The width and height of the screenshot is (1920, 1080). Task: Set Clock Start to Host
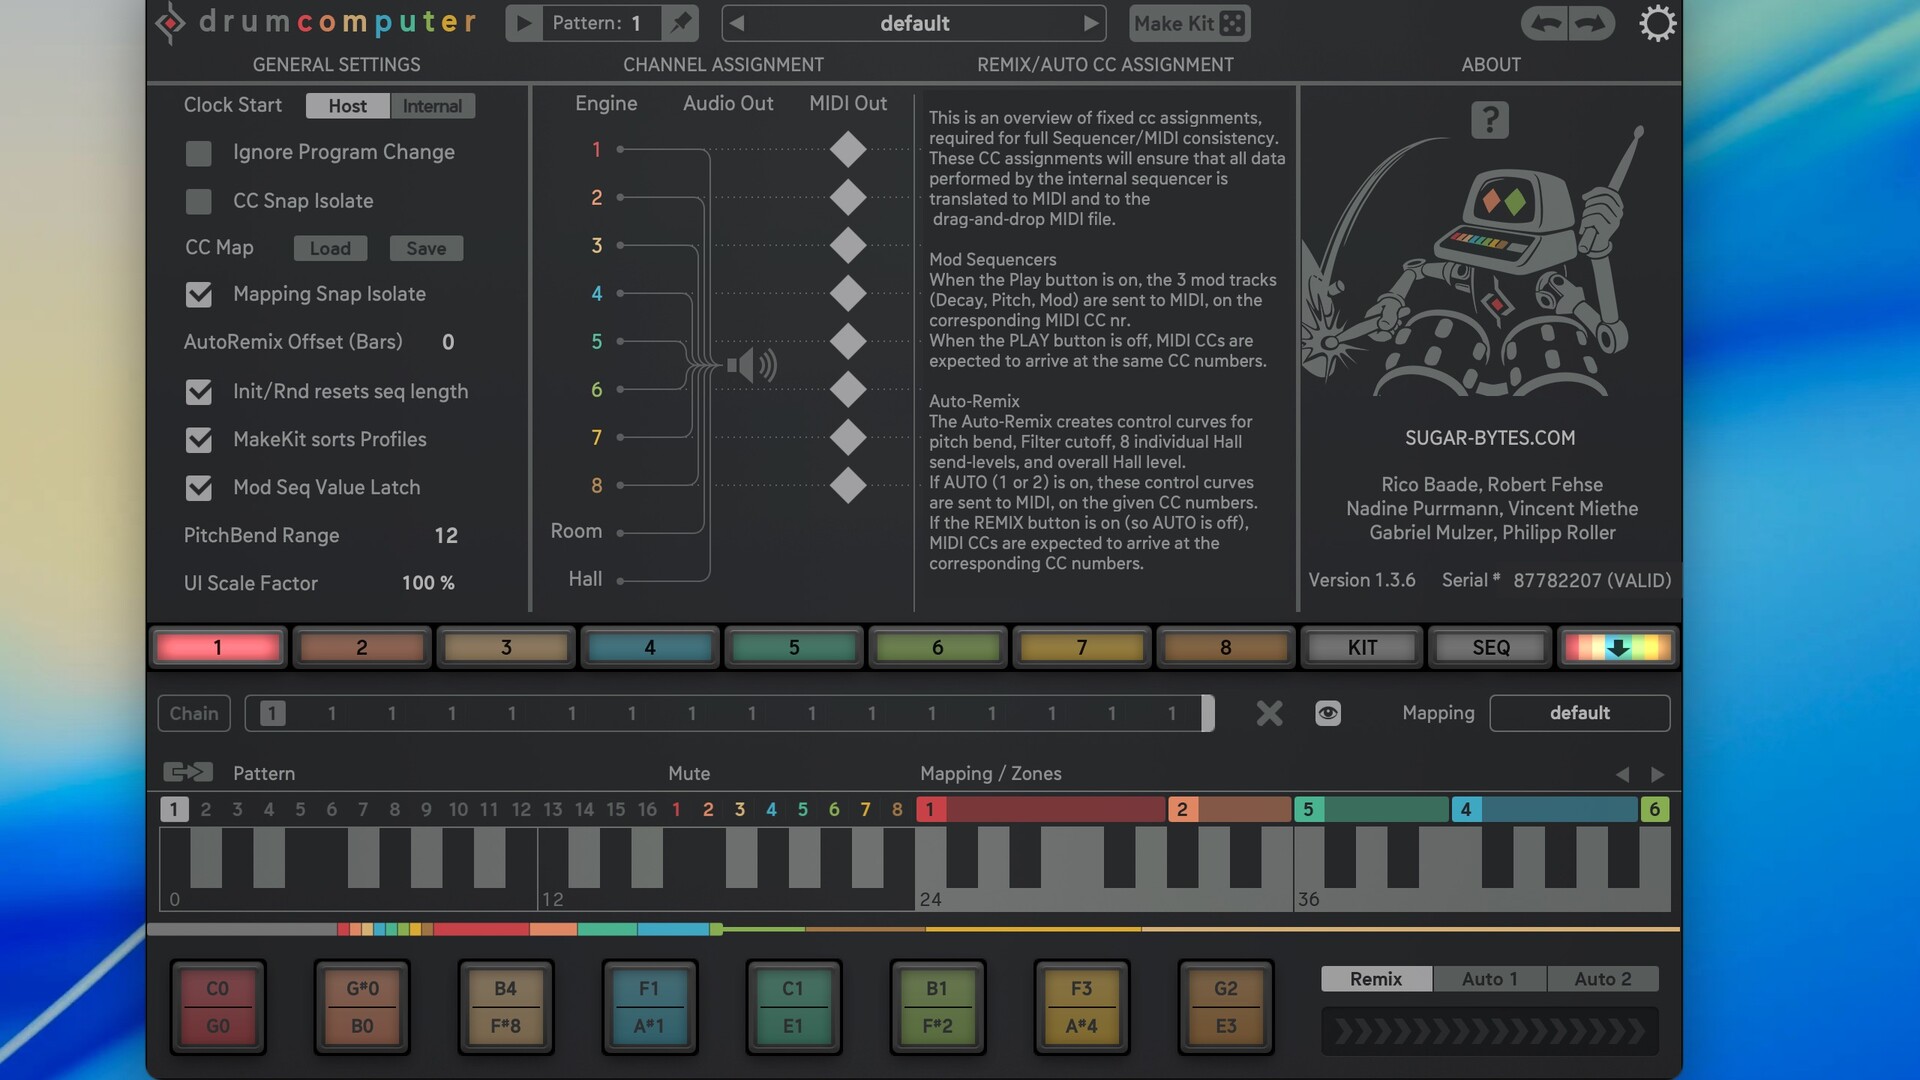pyautogui.click(x=347, y=106)
